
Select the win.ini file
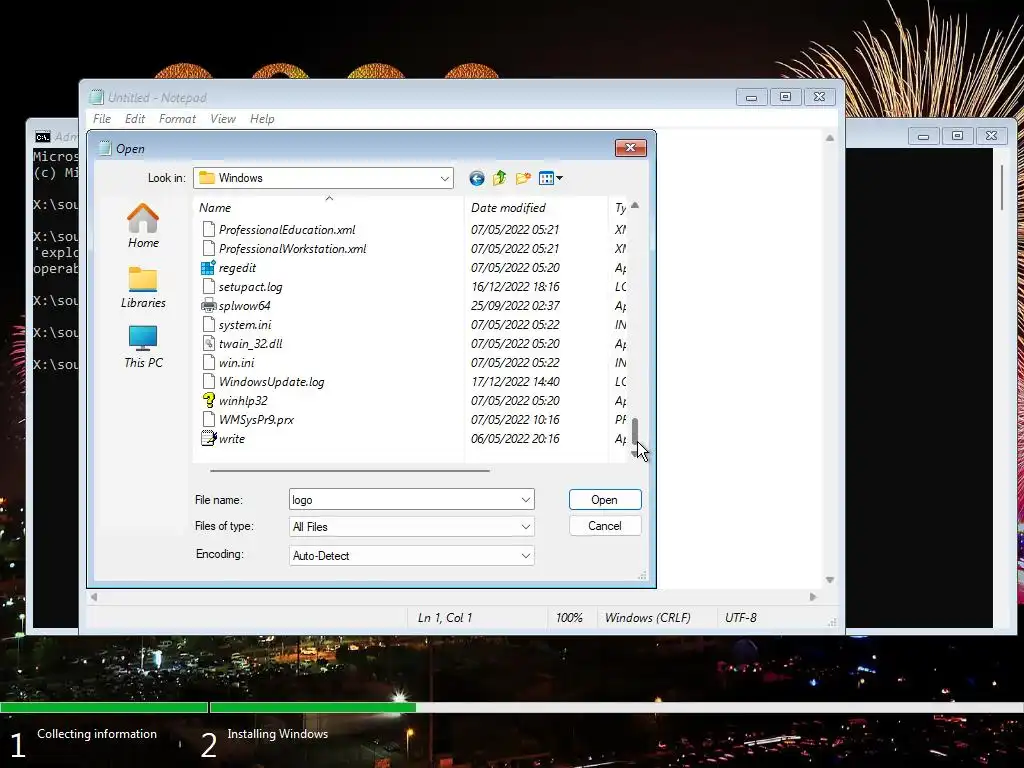[228, 362]
